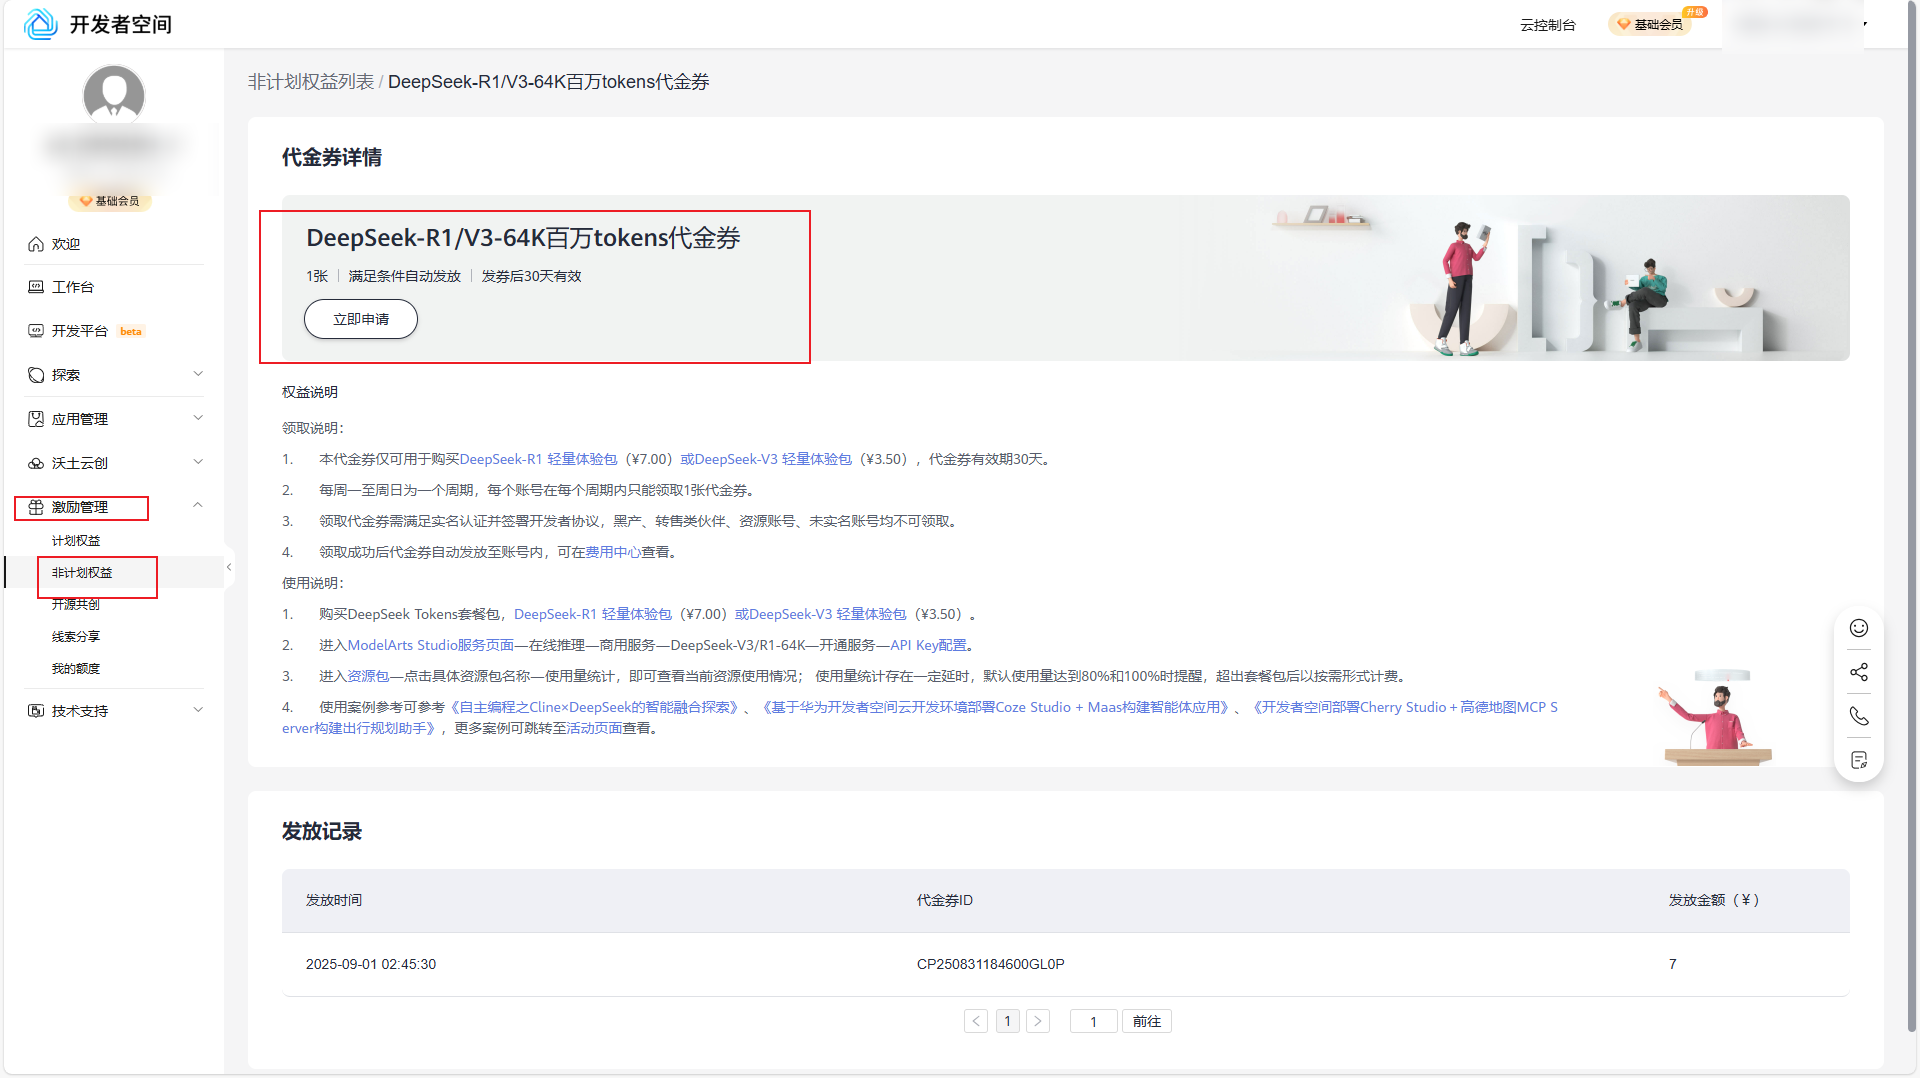Click the 代金券详情 heading
The image size is (1920, 1078).
pyautogui.click(x=332, y=157)
